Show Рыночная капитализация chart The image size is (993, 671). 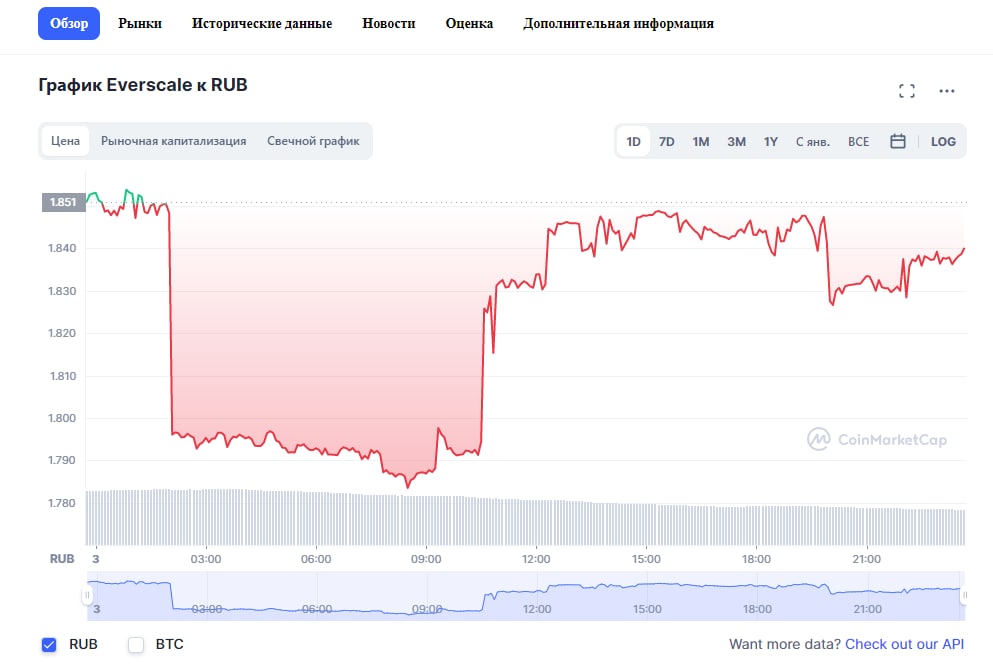pyautogui.click(x=173, y=141)
